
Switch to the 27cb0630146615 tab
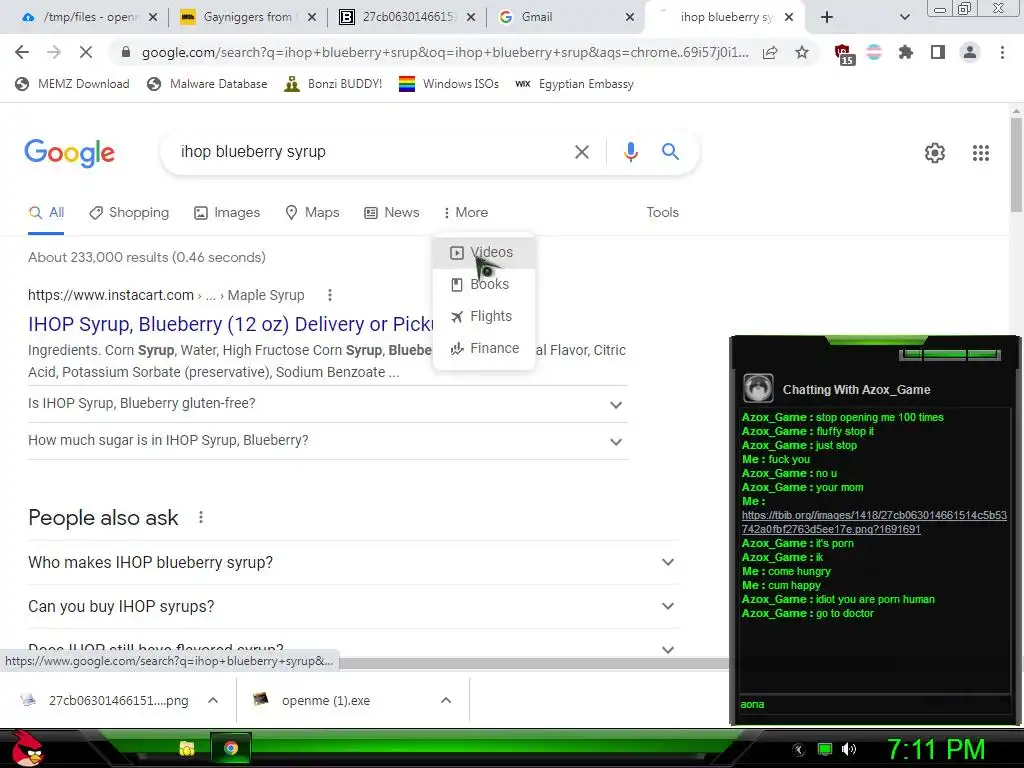point(408,17)
